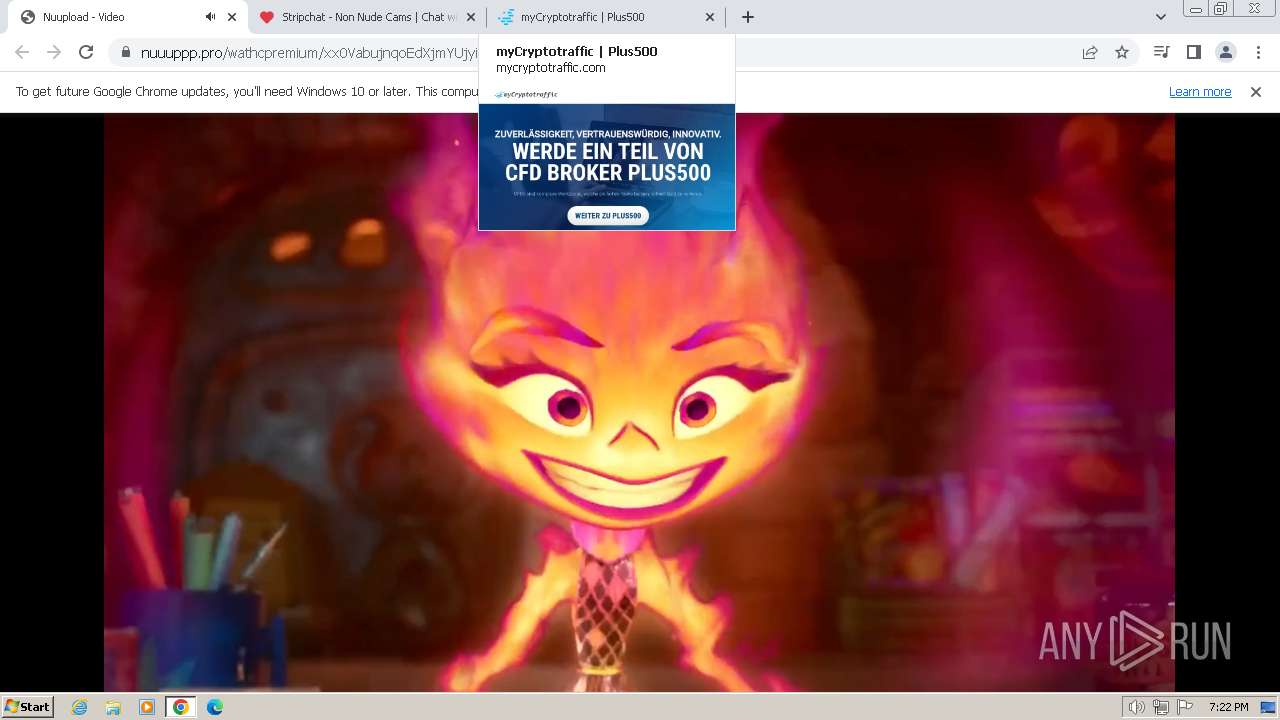Click the Weiter zu Plus500 preview button
This screenshot has height=720, width=1280.
coord(608,215)
